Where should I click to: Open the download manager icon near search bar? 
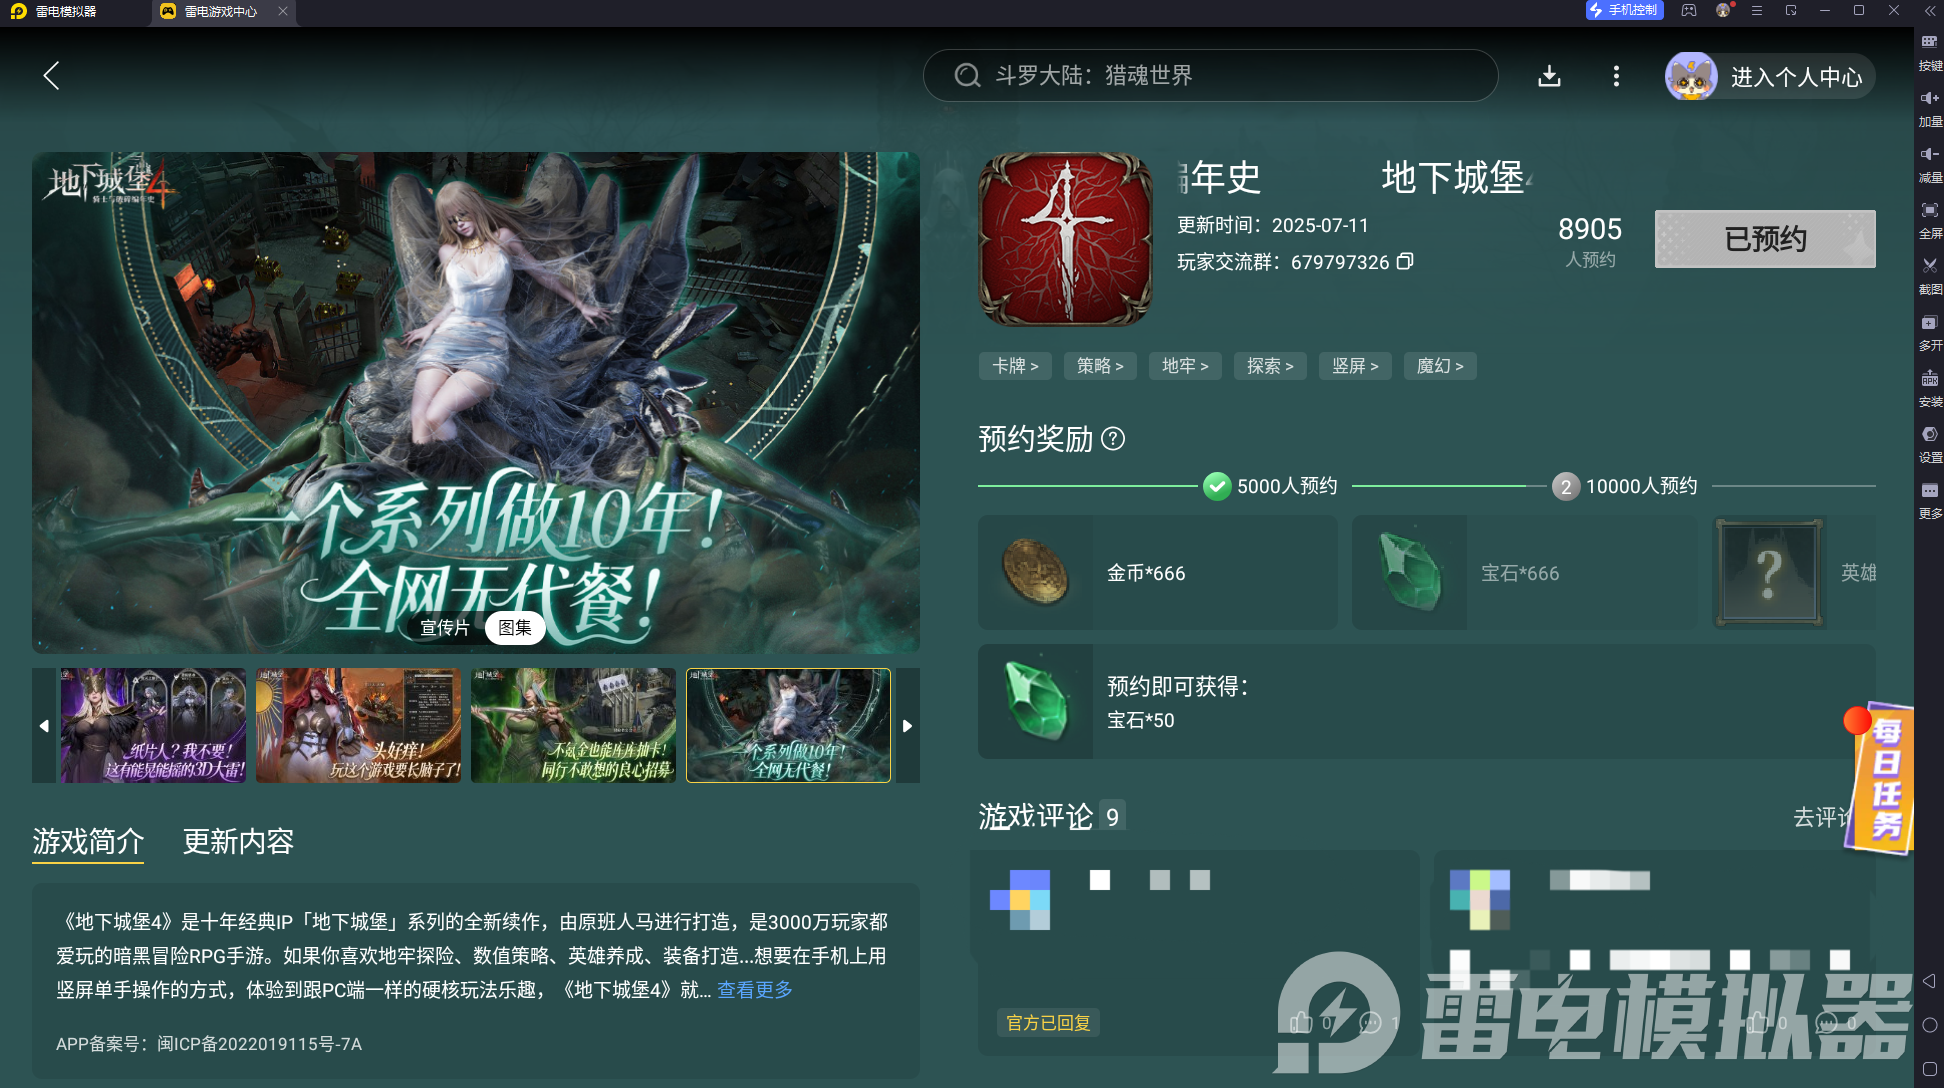[x=1549, y=75]
